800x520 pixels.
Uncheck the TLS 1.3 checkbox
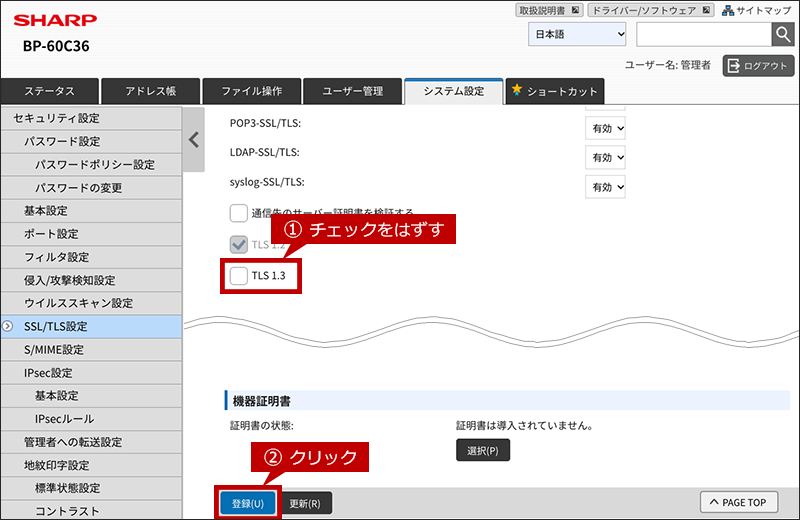coord(238,276)
